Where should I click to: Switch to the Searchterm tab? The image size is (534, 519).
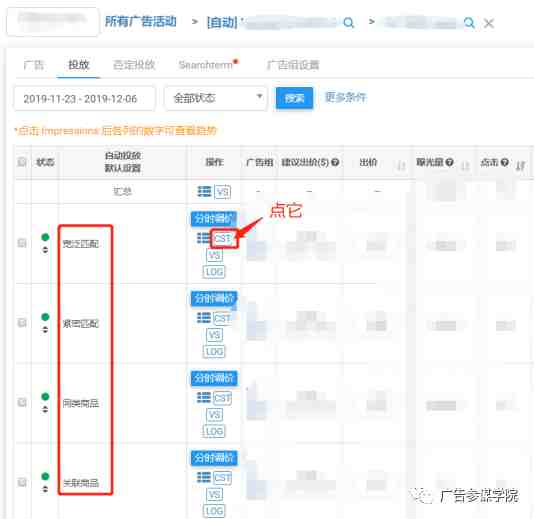coord(206,65)
